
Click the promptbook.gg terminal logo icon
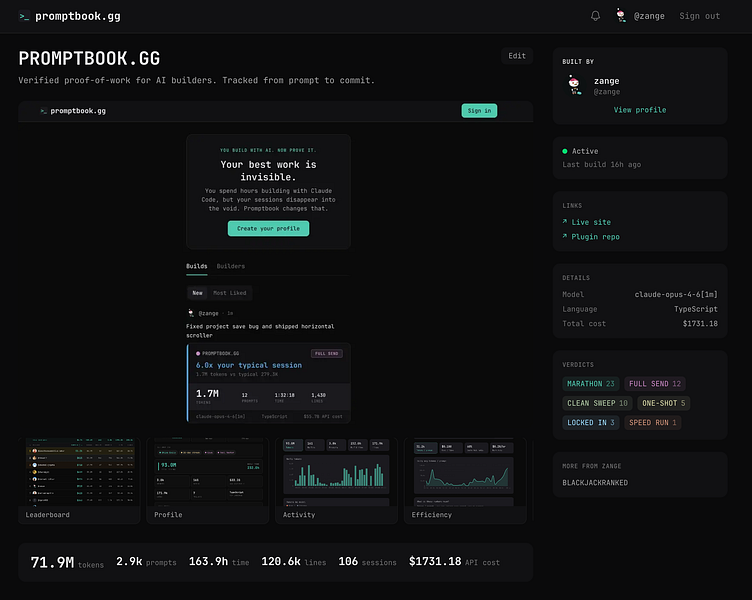24,16
